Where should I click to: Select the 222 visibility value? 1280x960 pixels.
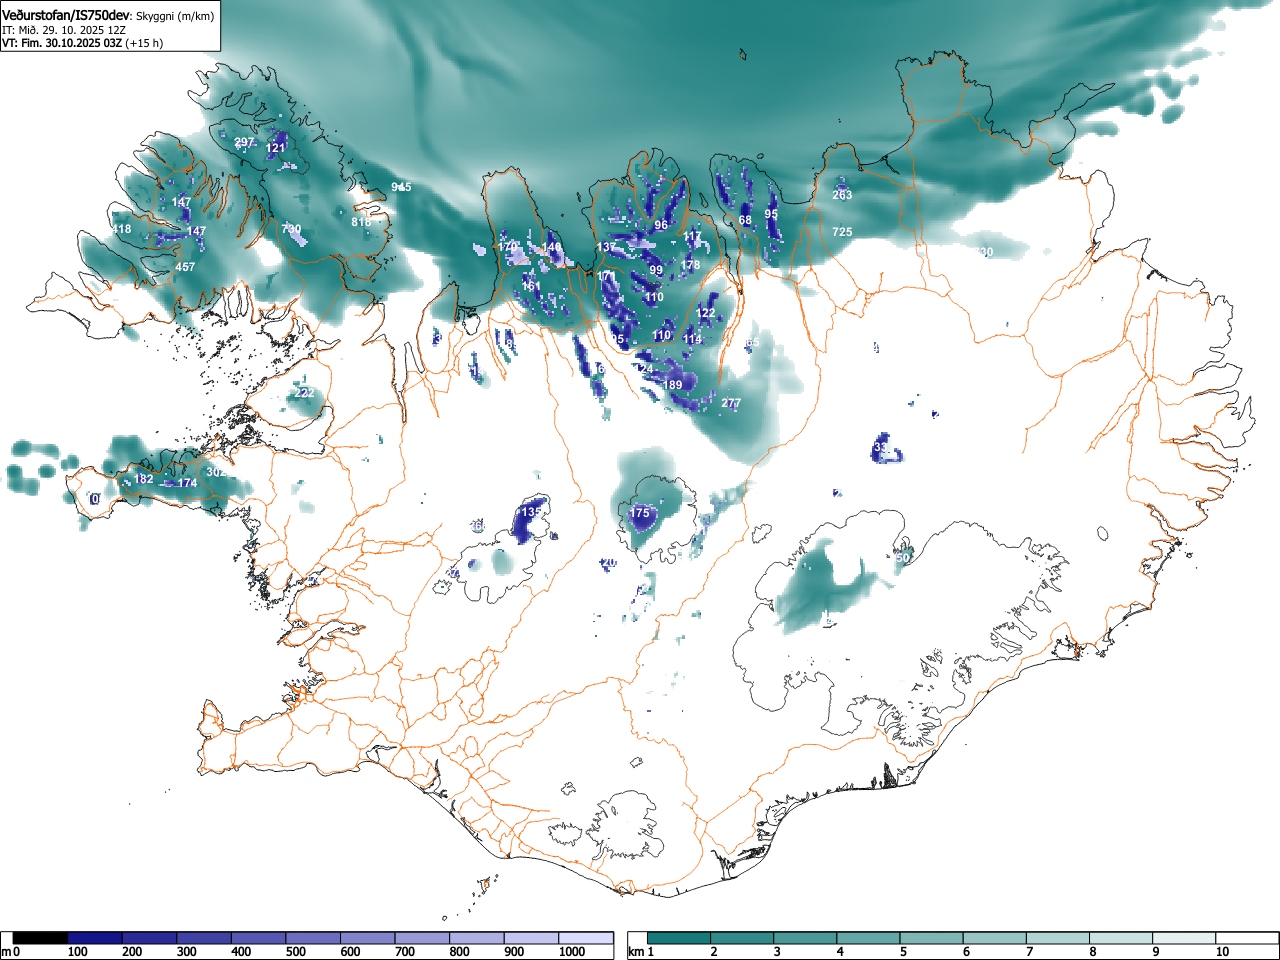tap(304, 393)
